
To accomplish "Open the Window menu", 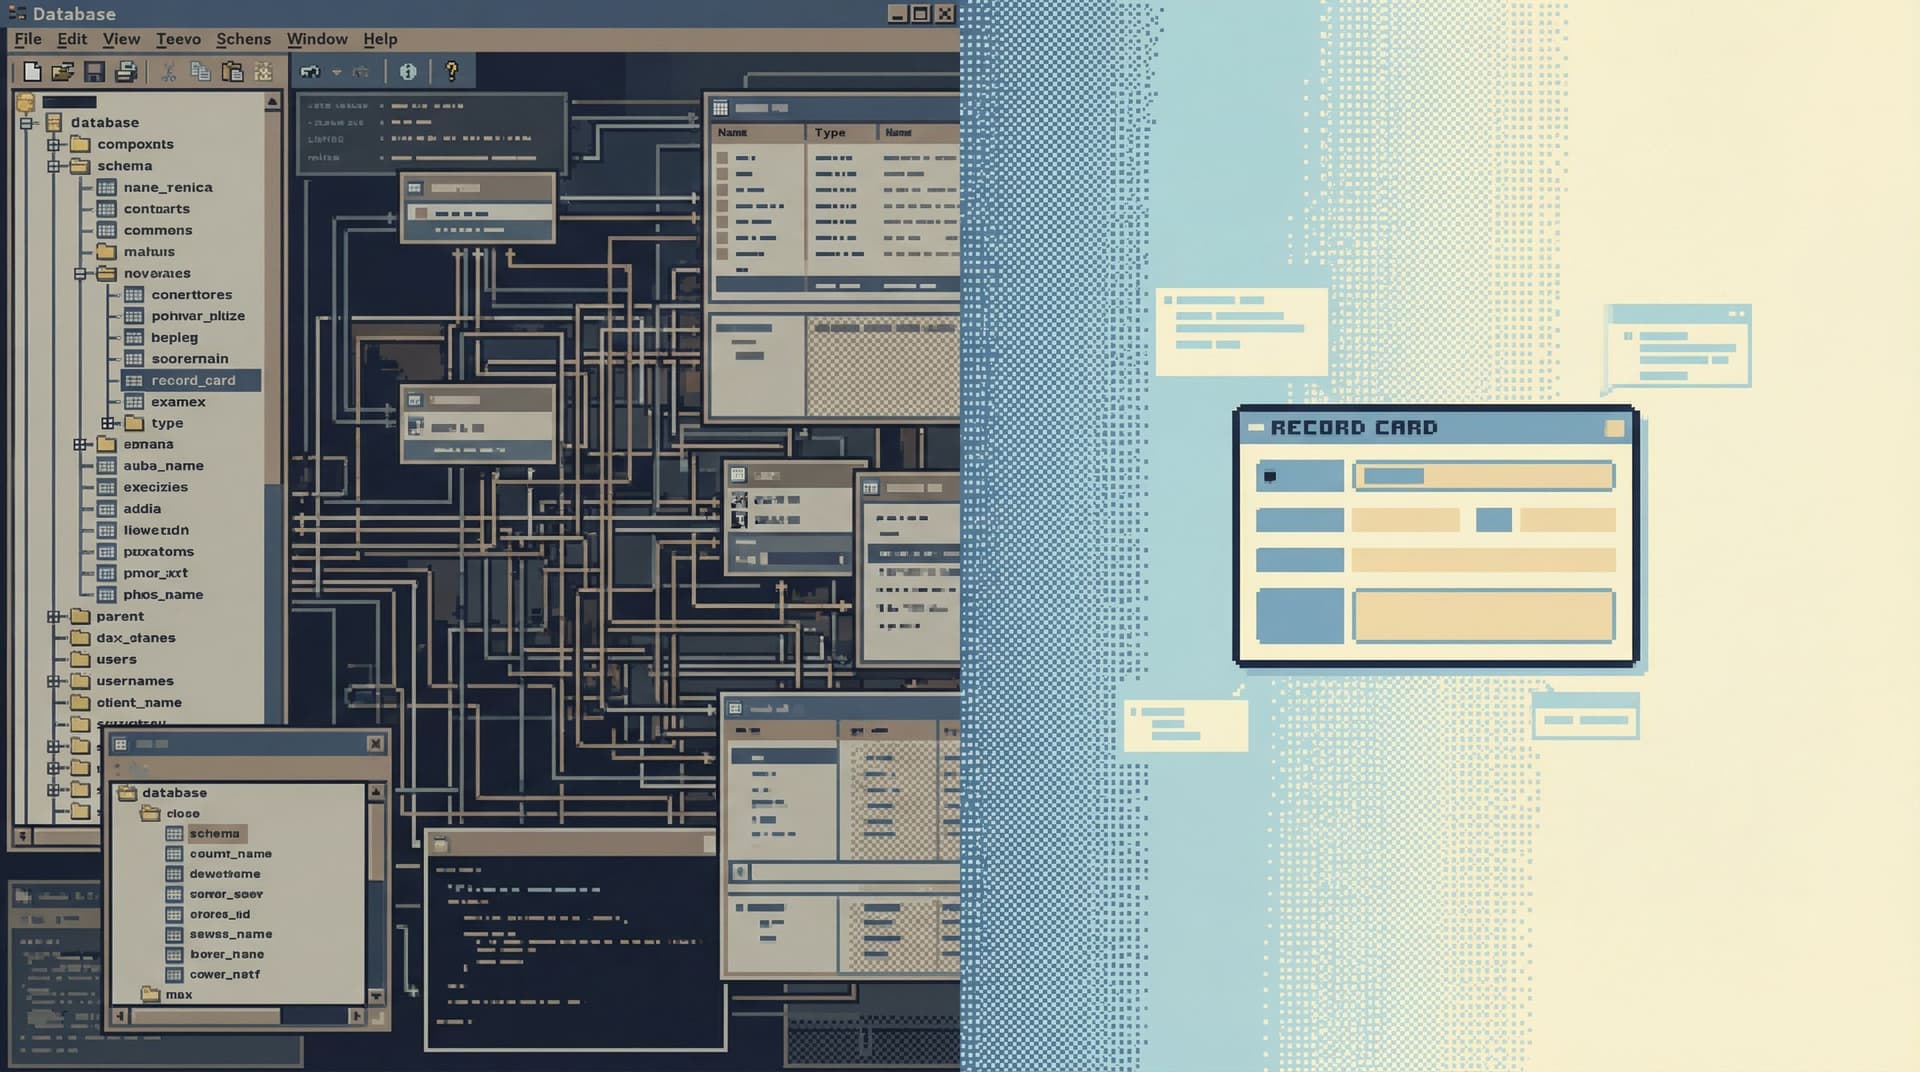I will [x=317, y=38].
